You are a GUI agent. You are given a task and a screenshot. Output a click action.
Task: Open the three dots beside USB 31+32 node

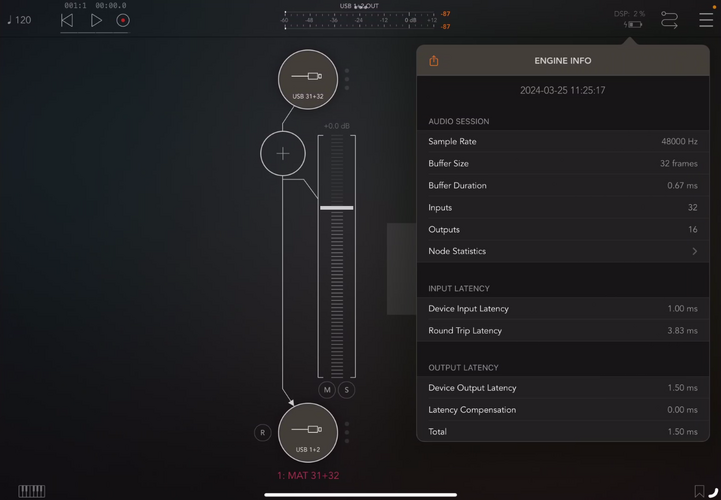click(x=347, y=79)
